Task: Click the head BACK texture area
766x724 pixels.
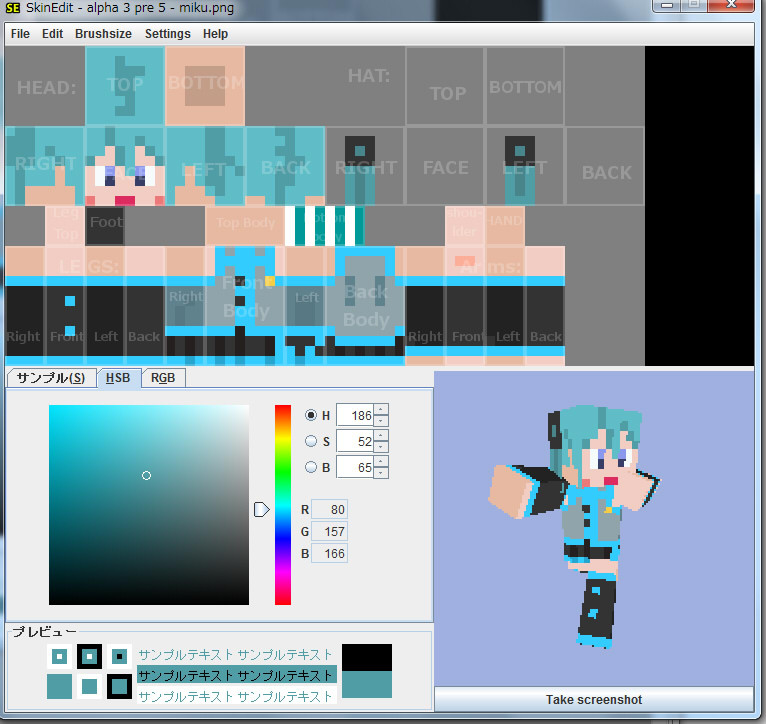Action: [285, 166]
